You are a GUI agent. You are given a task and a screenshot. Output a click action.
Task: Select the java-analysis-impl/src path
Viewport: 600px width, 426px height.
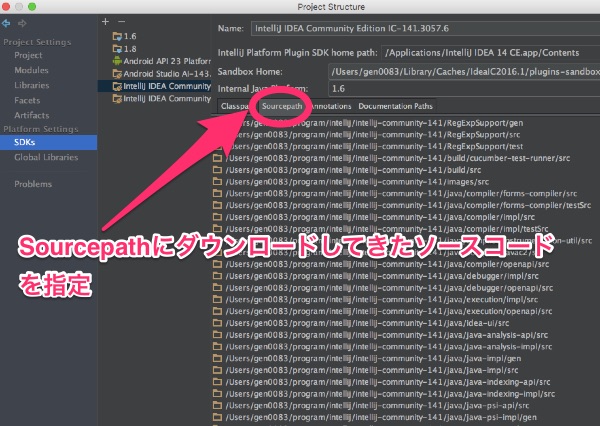click(389, 347)
